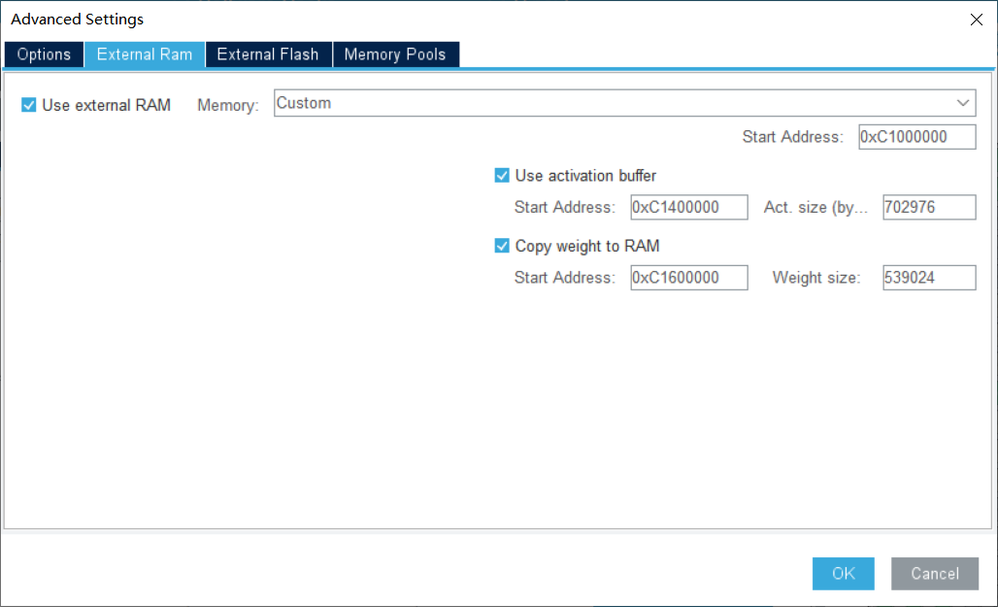
Task: Click the Act. size (by... label
Action: (815, 207)
